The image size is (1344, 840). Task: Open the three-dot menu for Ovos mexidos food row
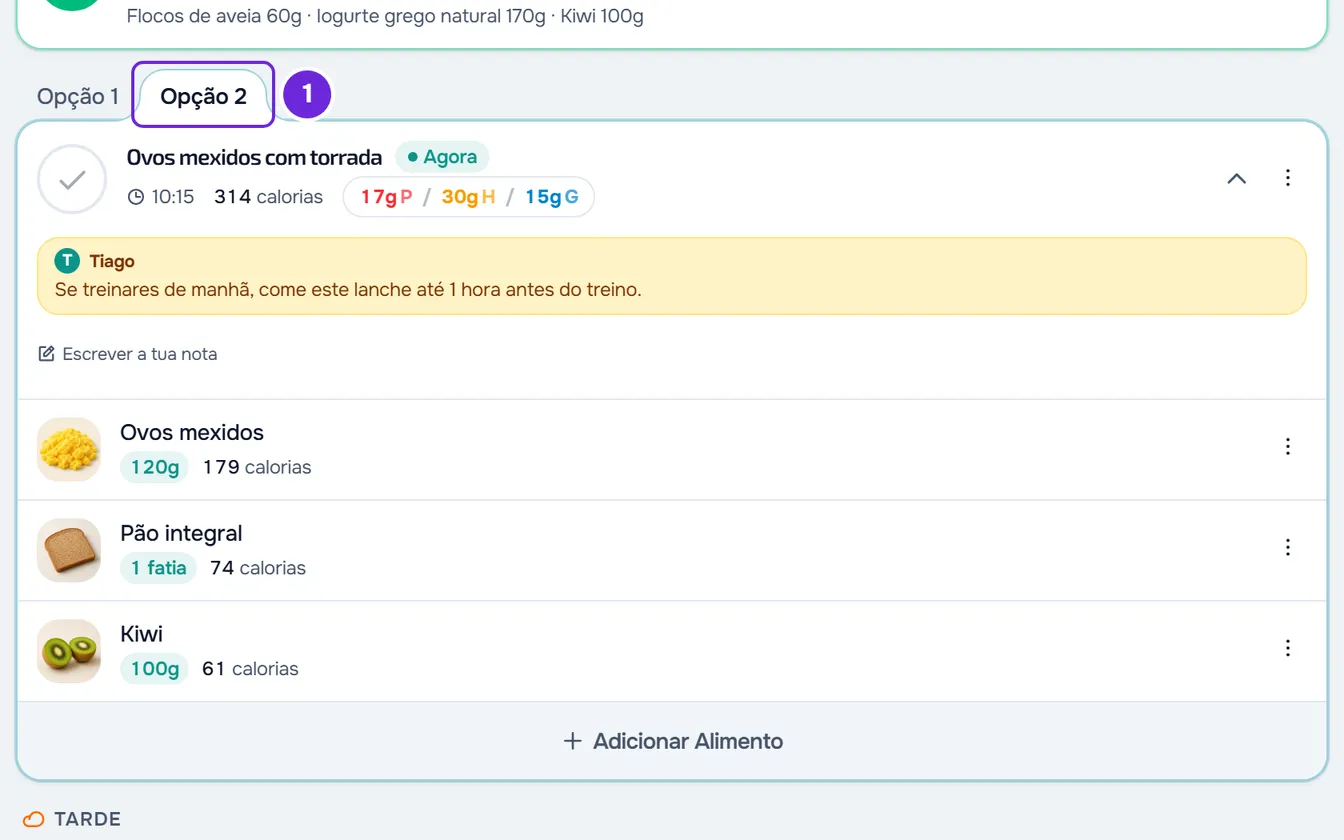pos(1288,446)
